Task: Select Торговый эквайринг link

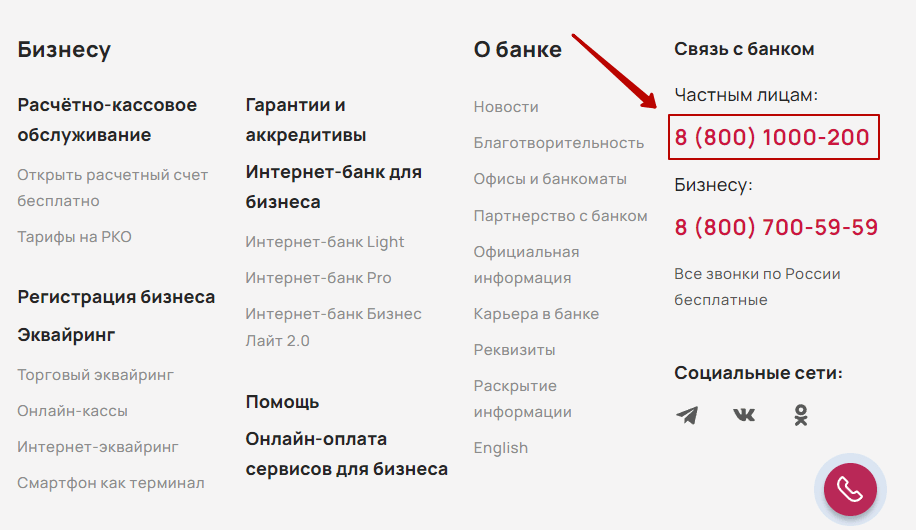Action: click(95, 375)
